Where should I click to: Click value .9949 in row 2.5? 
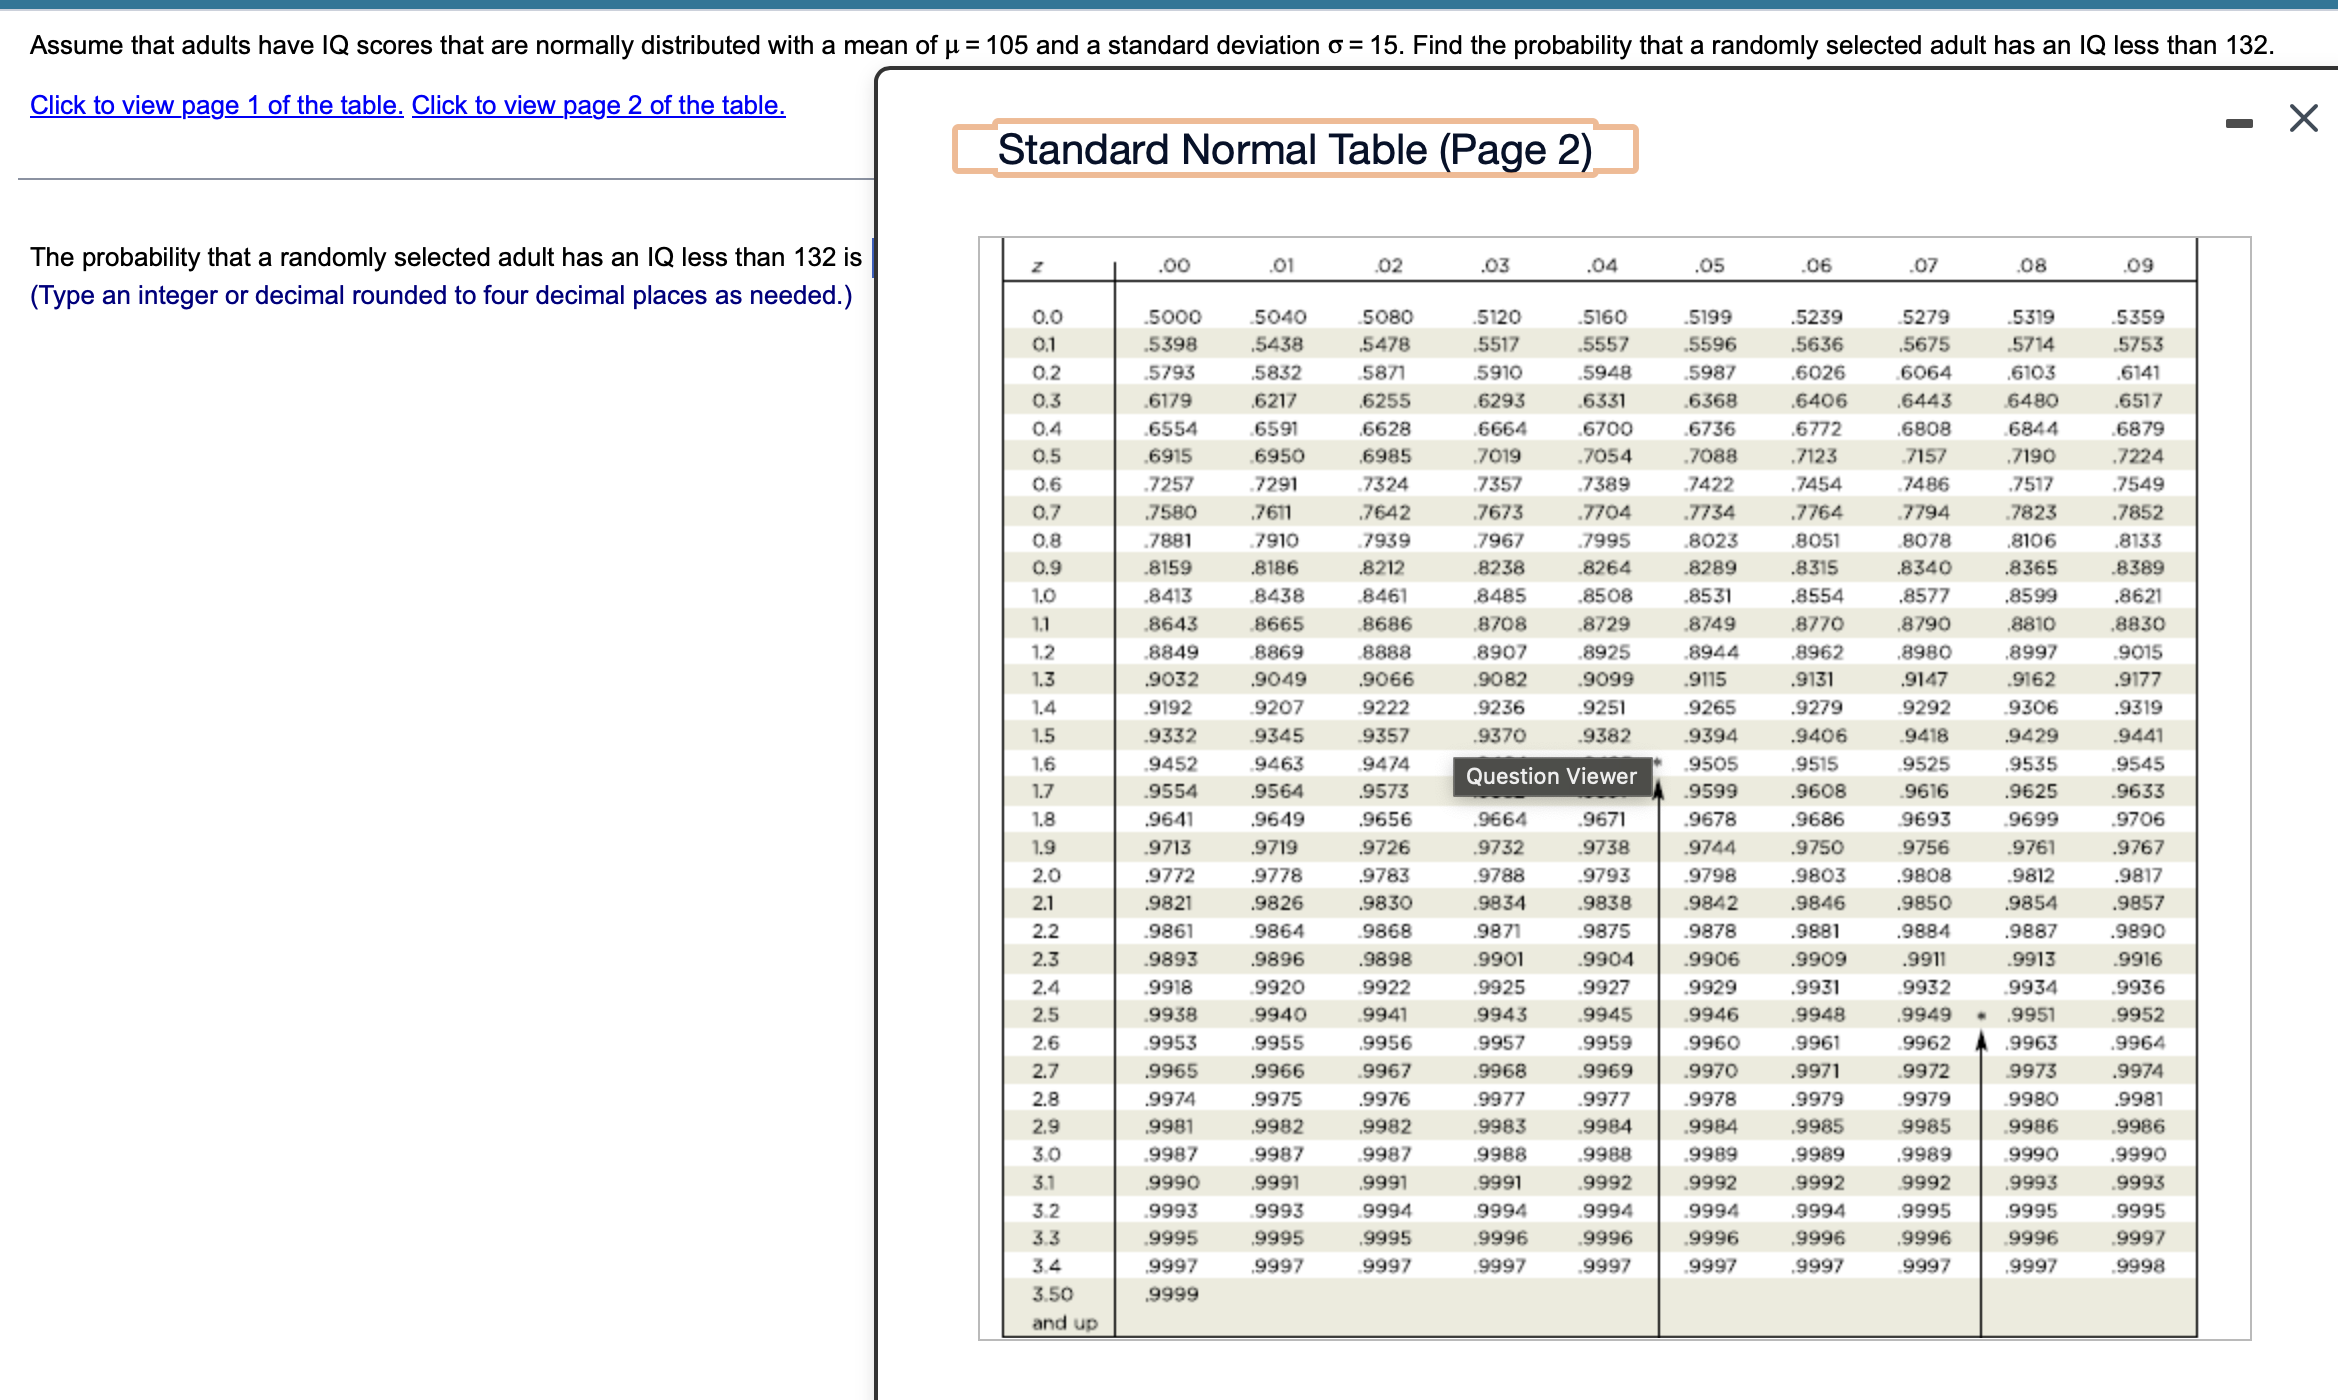[x=1925, y=1014]
